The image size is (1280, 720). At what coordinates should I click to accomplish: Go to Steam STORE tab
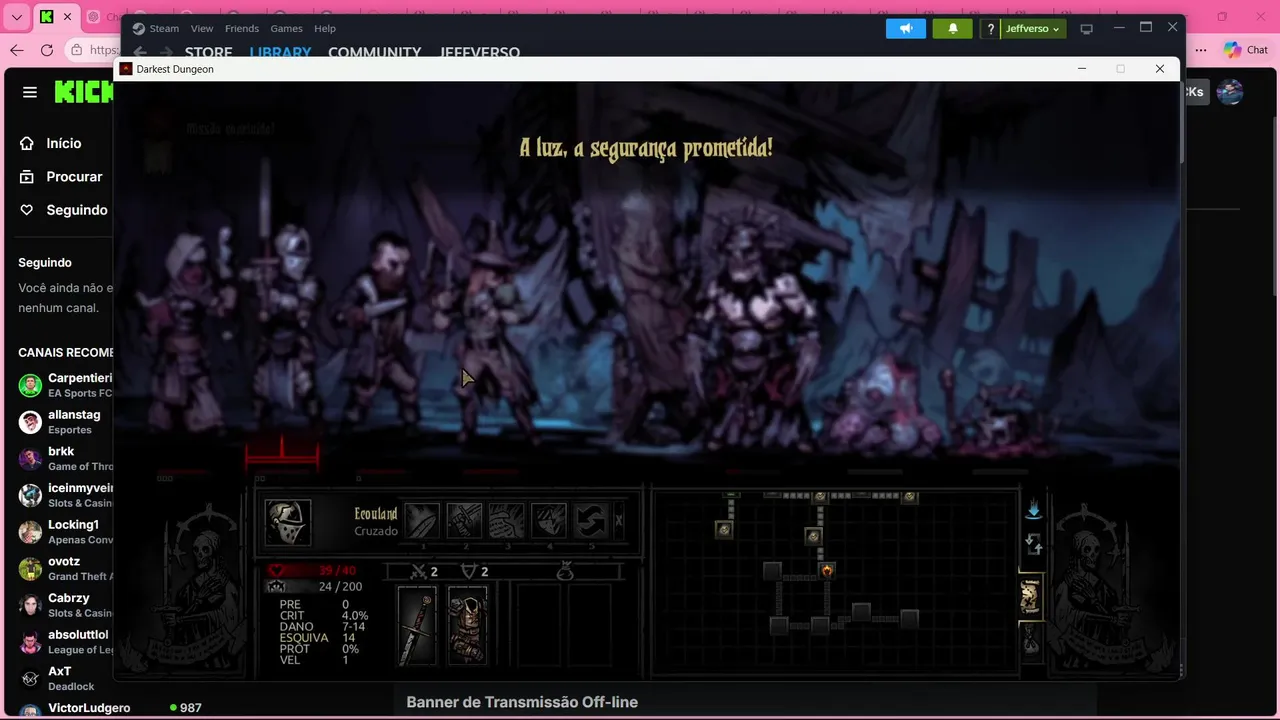[x=208, y=52]
